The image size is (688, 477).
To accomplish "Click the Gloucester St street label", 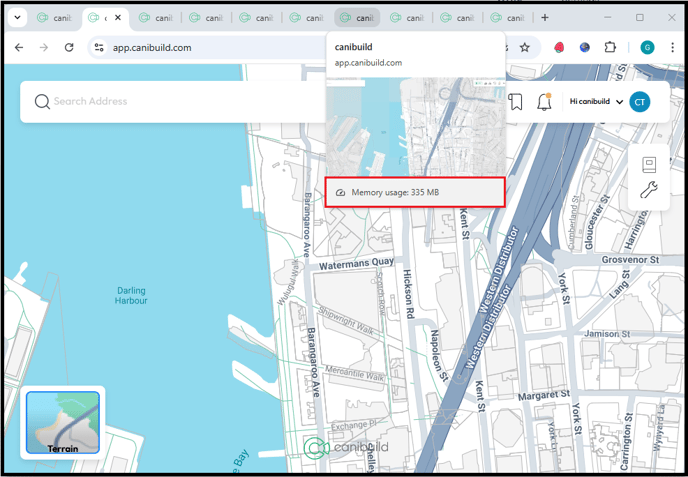I will click(597, 222).
